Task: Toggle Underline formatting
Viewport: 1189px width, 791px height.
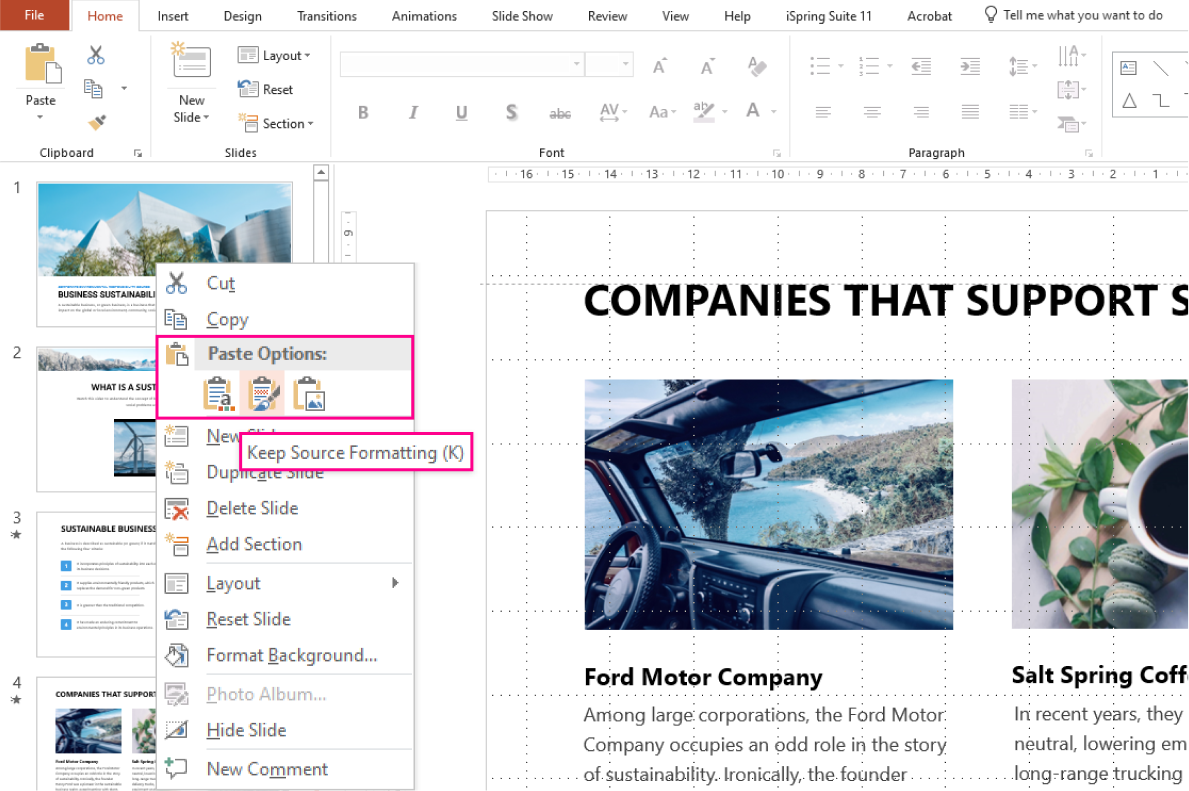Action: [462, 113]
